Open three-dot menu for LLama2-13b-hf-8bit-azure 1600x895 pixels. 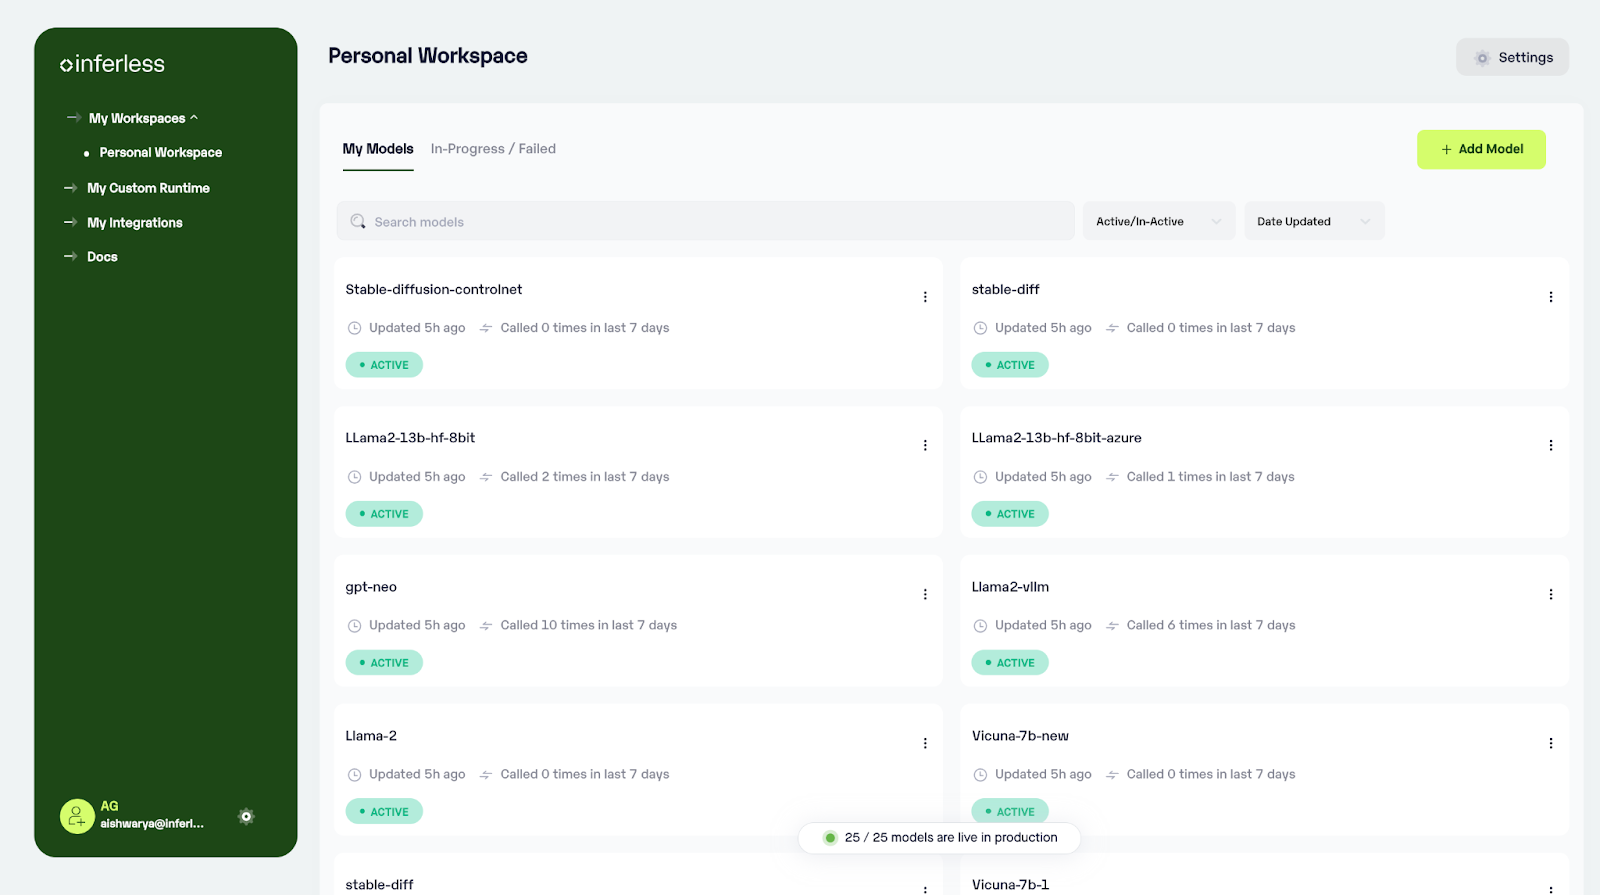click(x=1551, y=445)
